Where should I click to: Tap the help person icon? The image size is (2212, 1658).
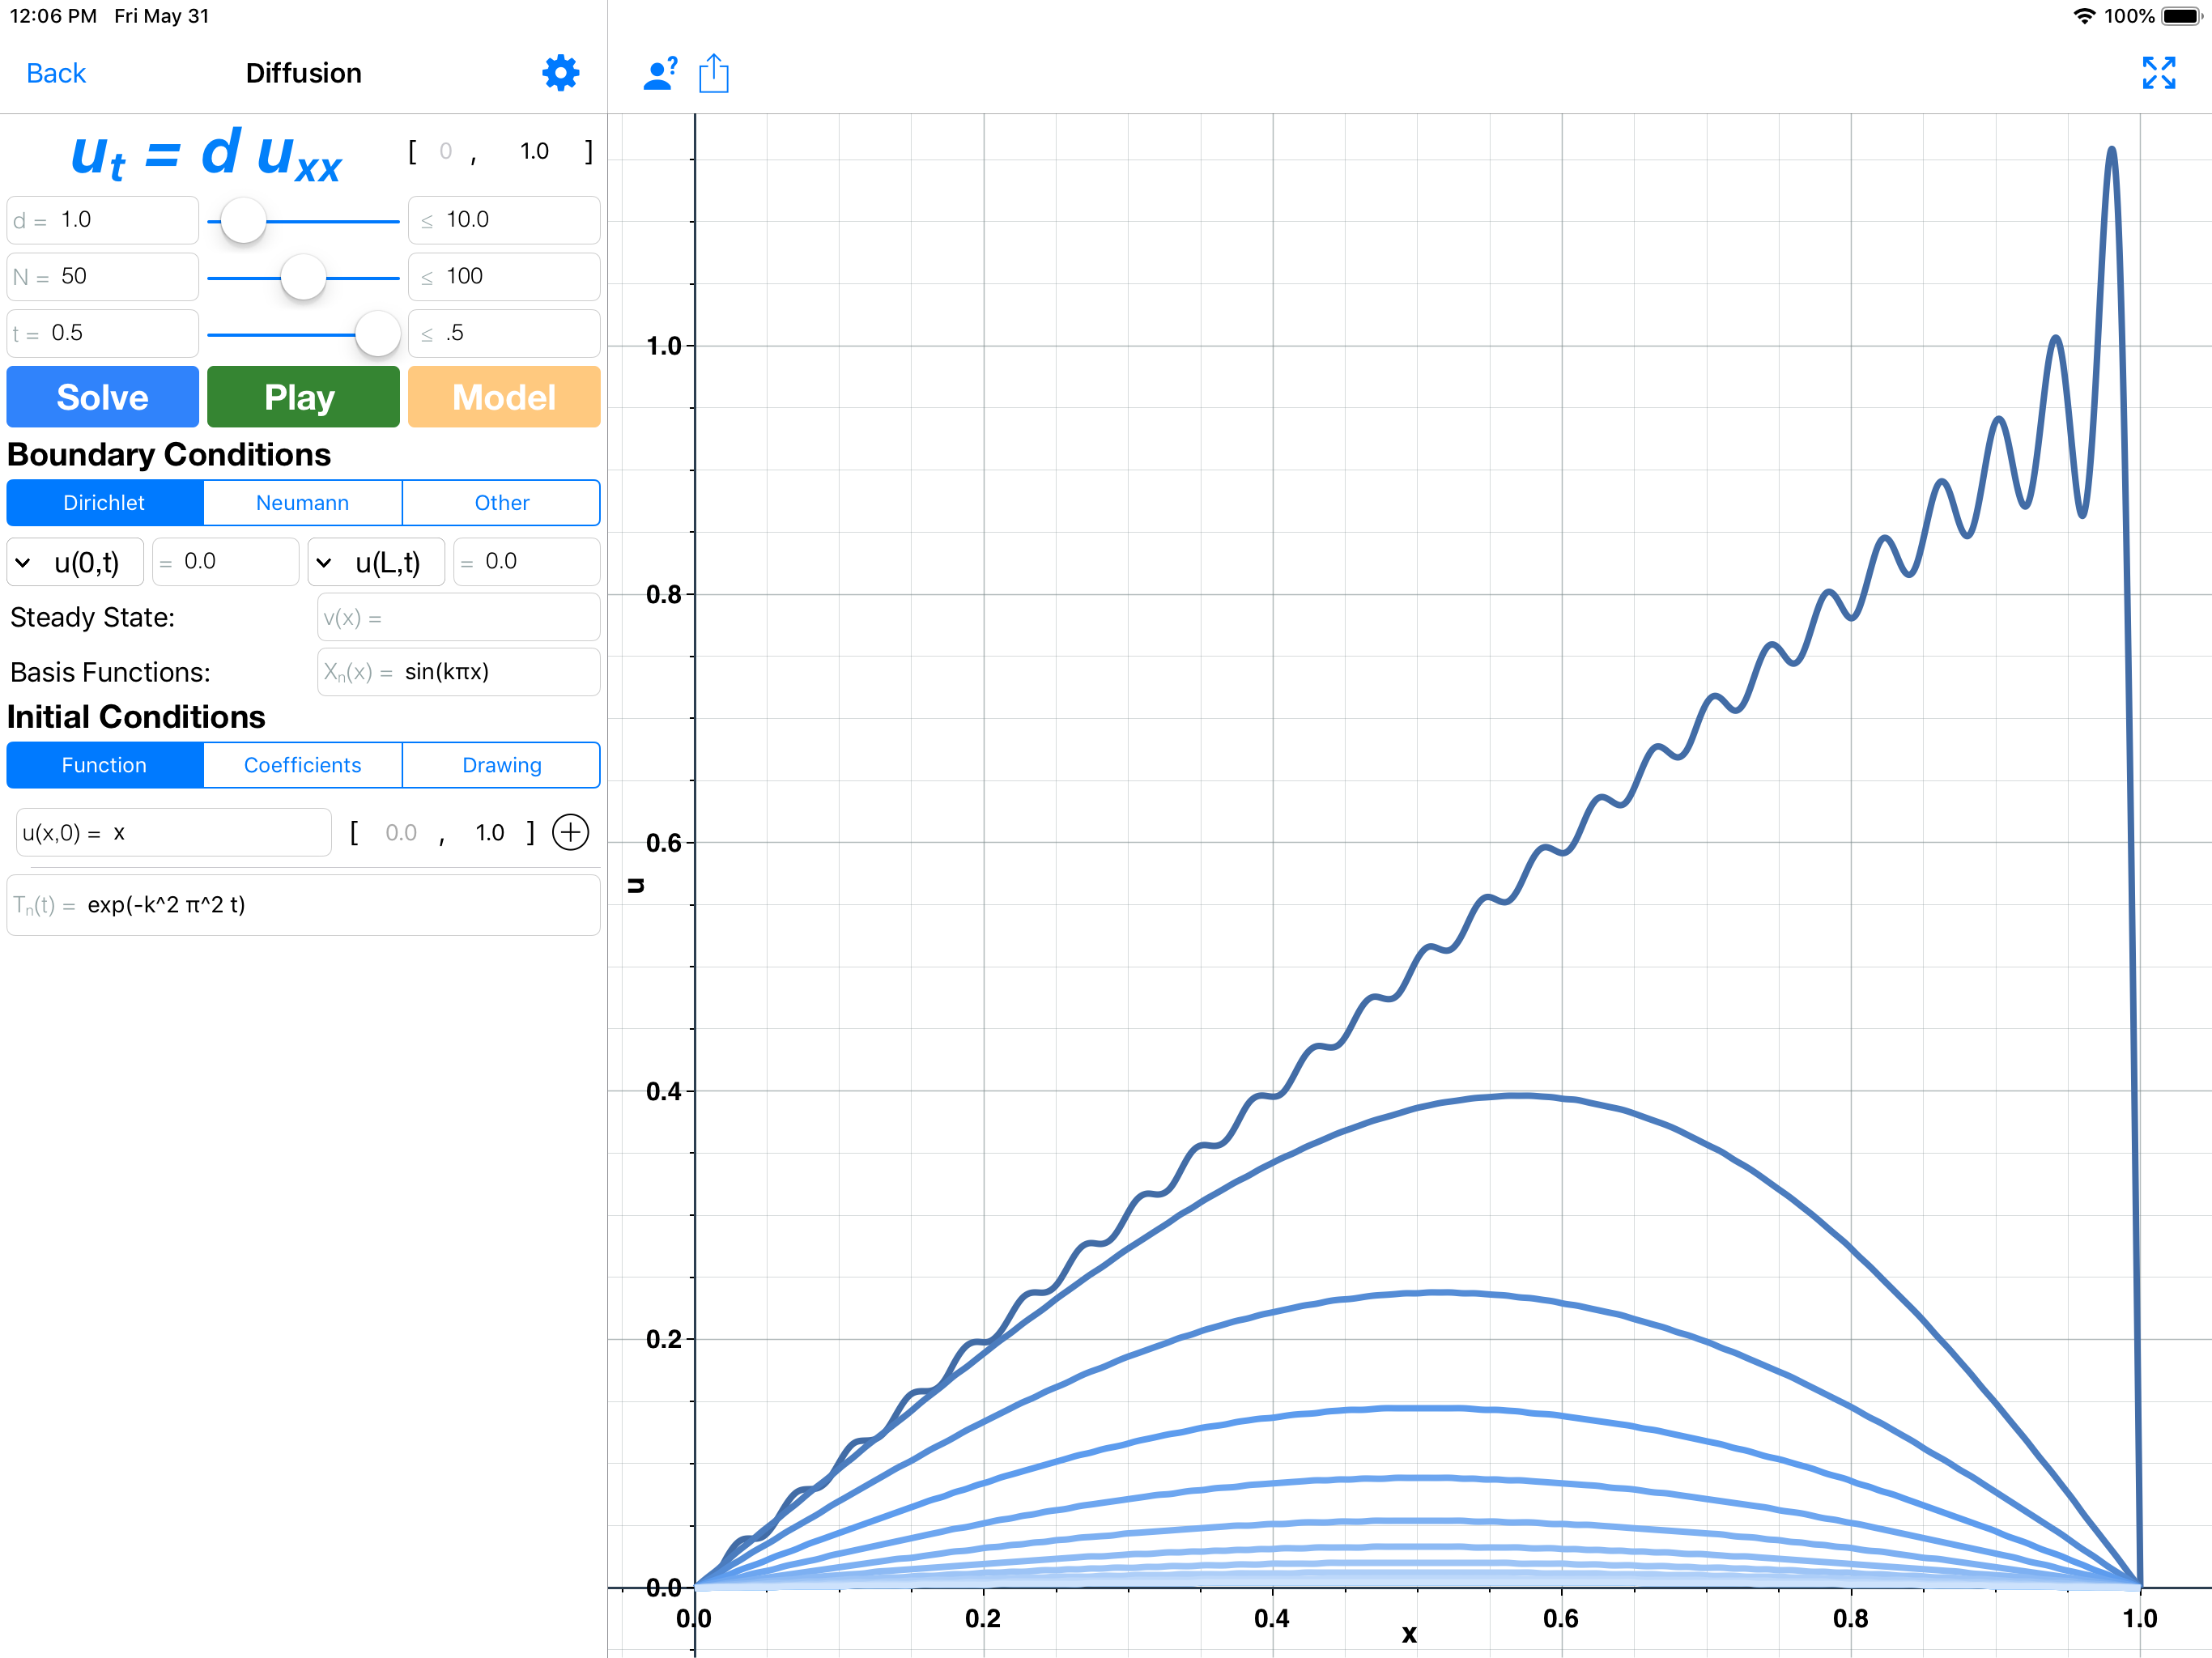[659, 73]
